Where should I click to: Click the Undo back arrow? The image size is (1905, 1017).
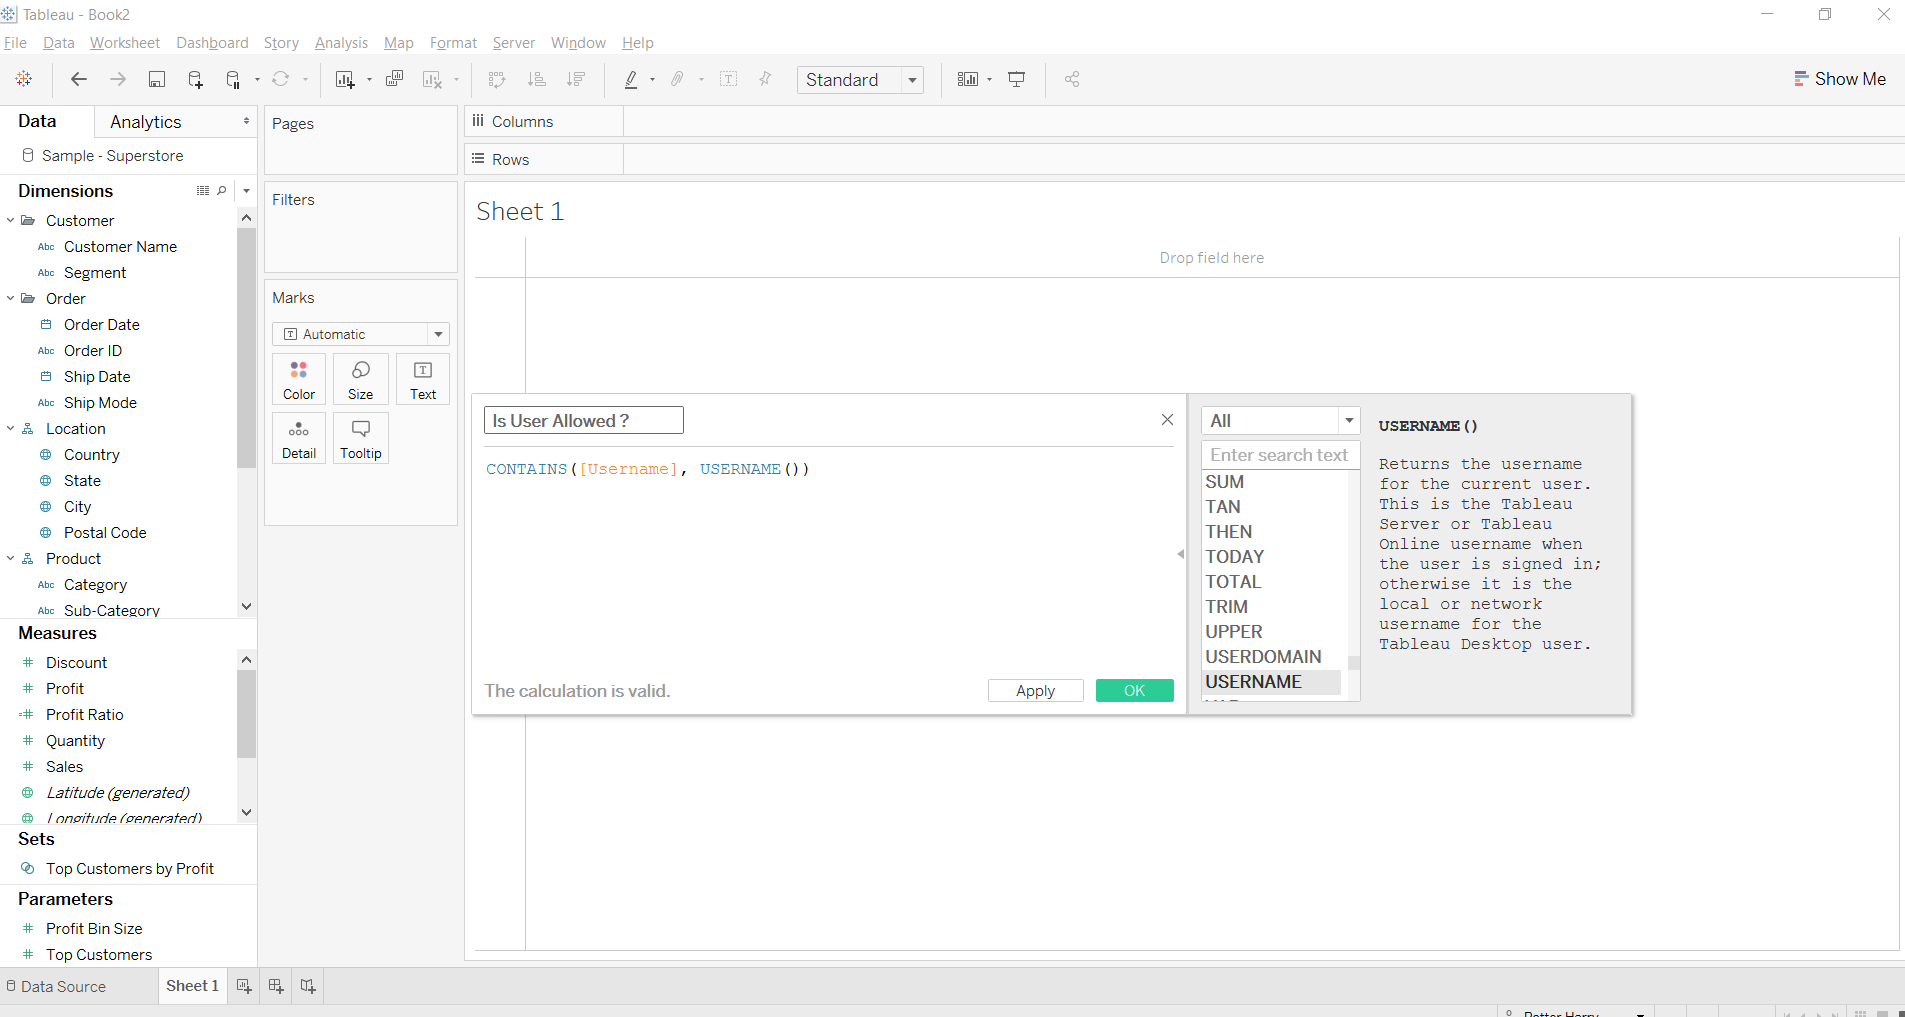[79, 79]
